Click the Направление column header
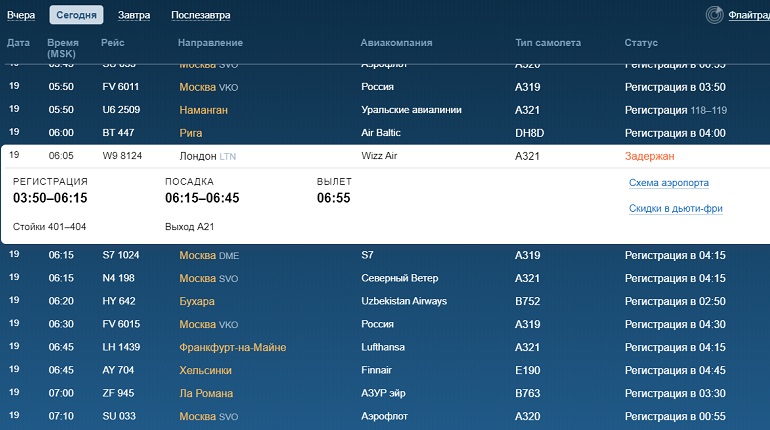 coord(210,43)
